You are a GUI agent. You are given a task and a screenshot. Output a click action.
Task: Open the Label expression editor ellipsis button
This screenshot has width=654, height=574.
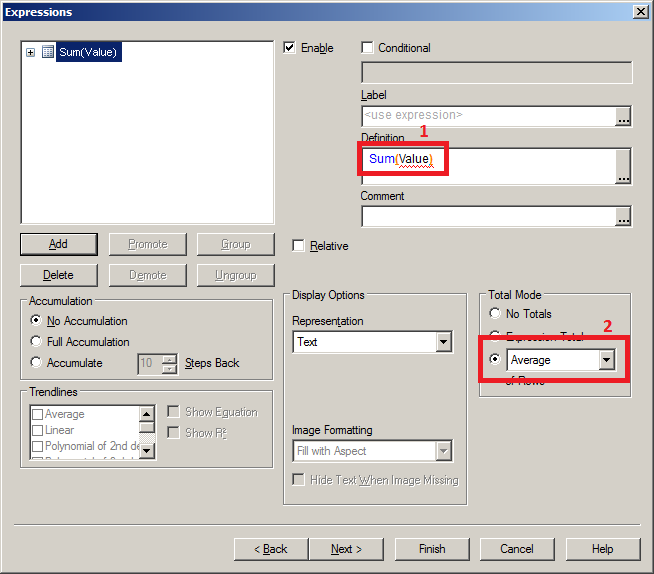pos(624,116)
